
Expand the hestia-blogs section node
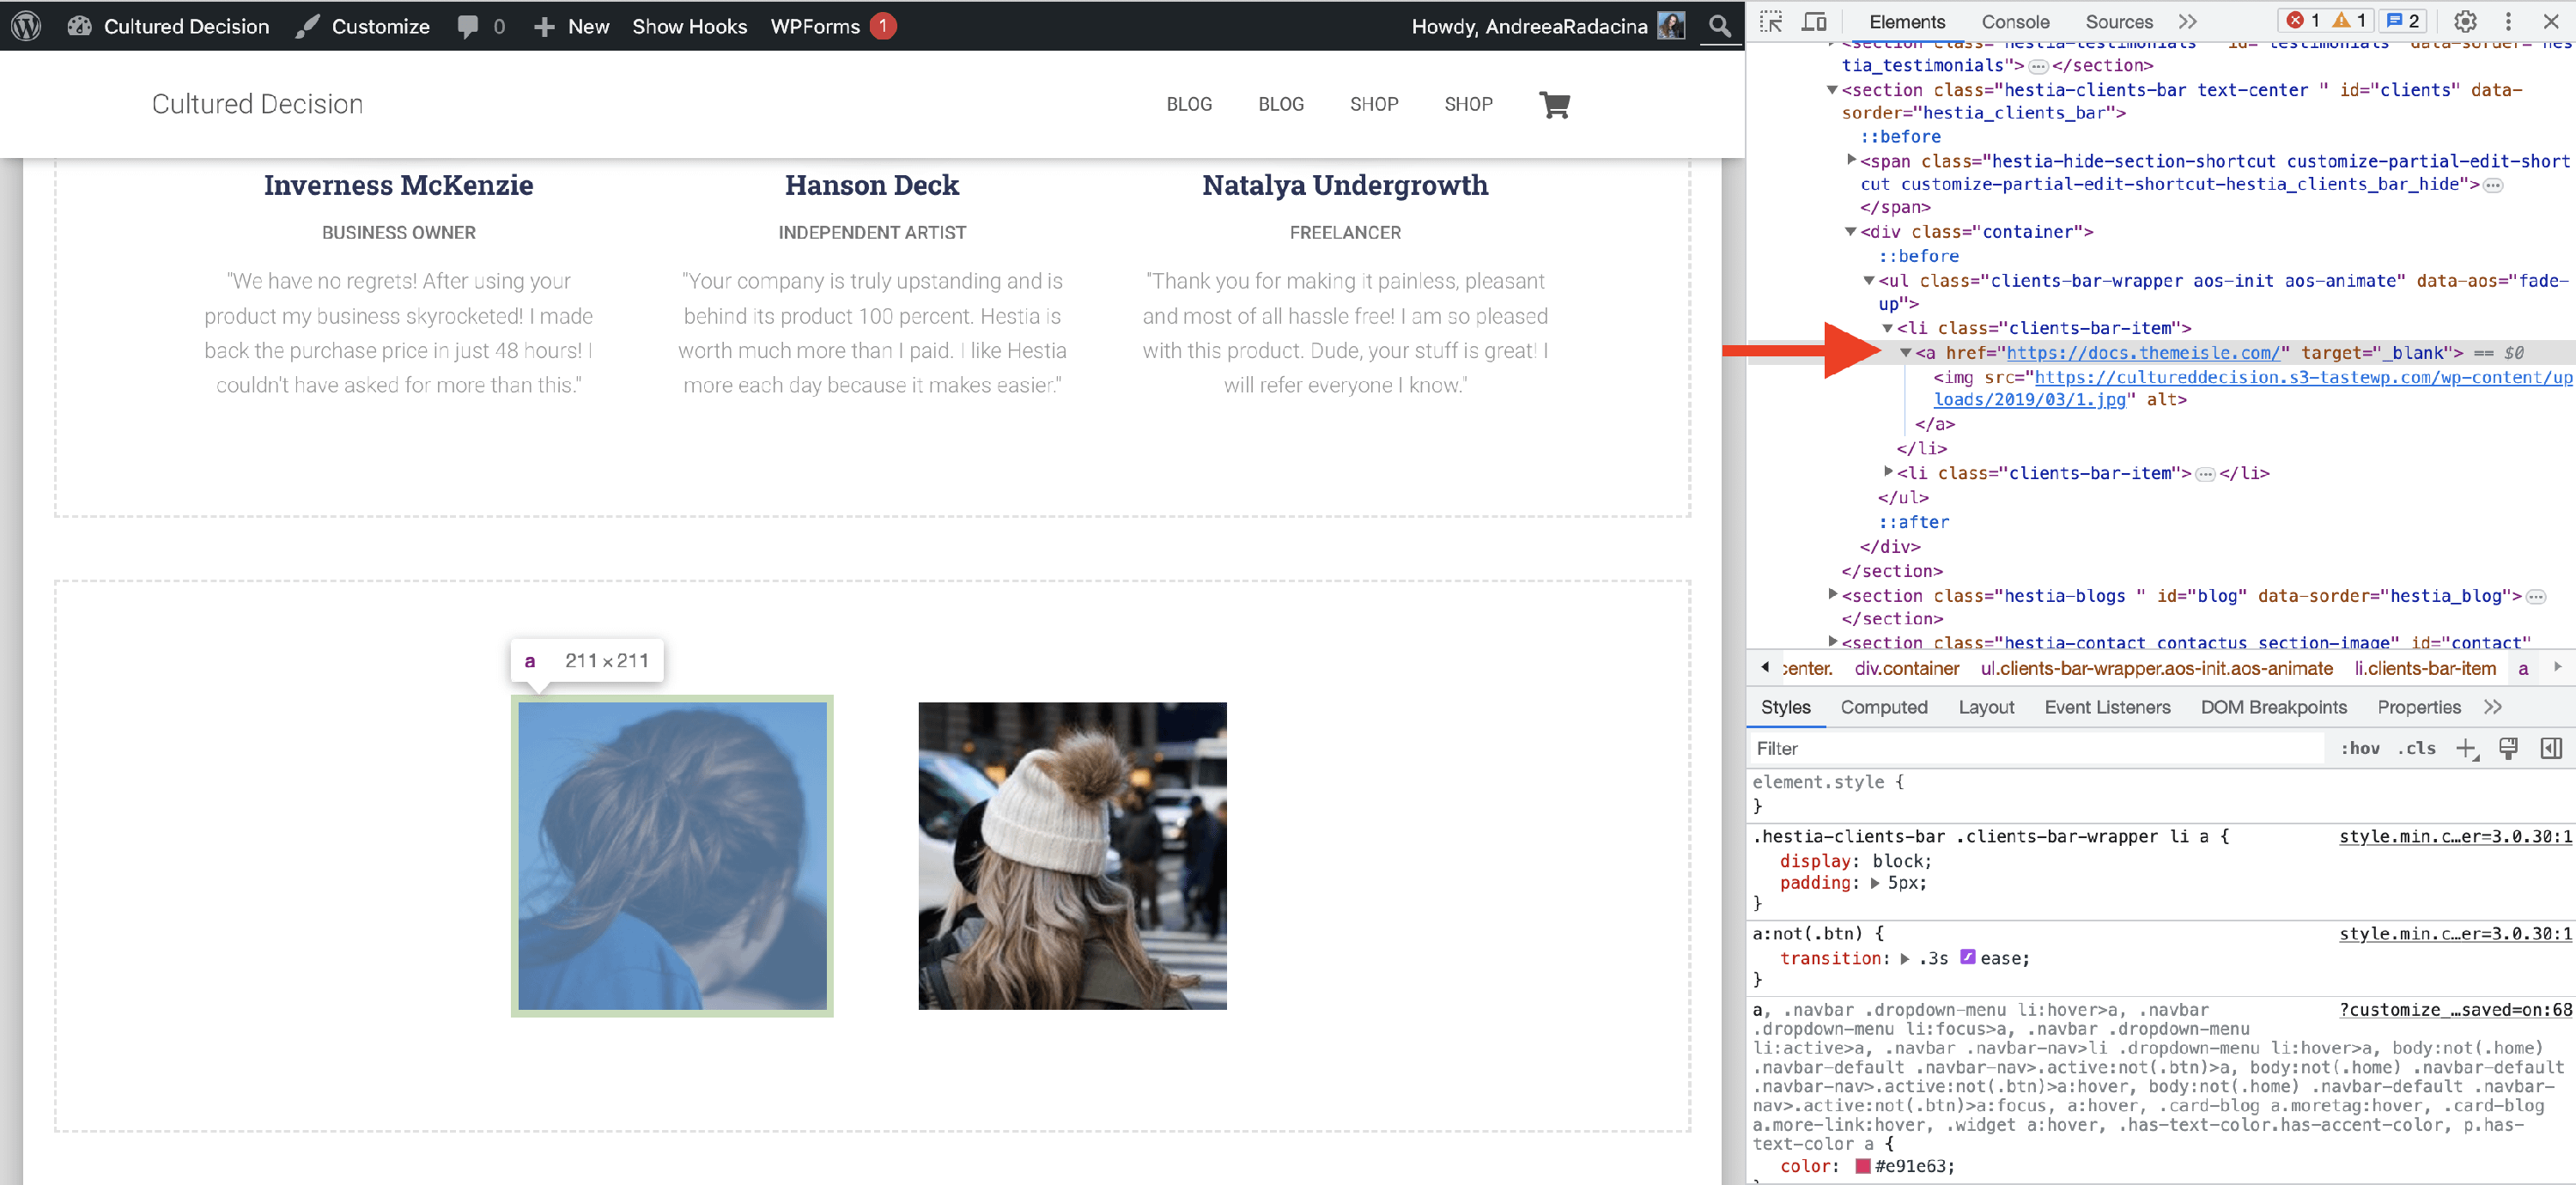click(x=1832, y=594)
